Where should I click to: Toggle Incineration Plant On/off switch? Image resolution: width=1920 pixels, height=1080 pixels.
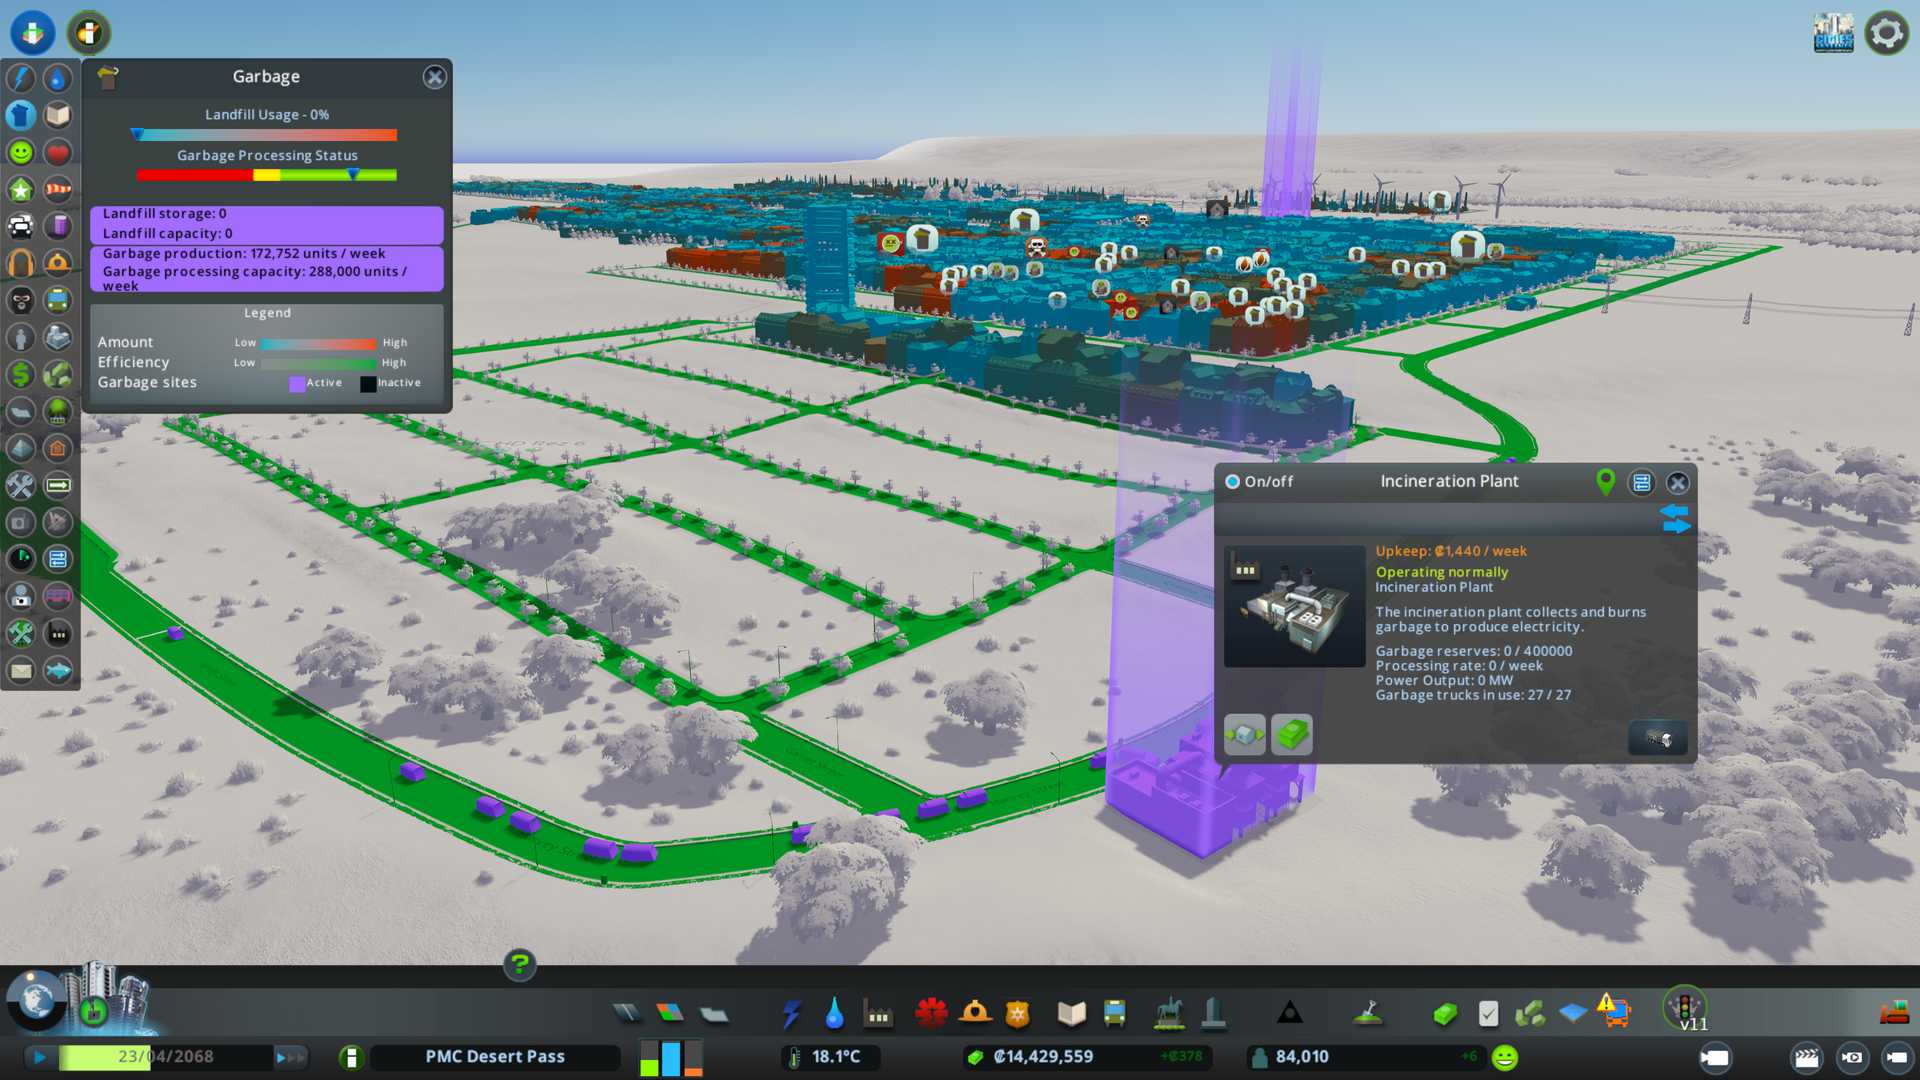tap(1233, 482)
